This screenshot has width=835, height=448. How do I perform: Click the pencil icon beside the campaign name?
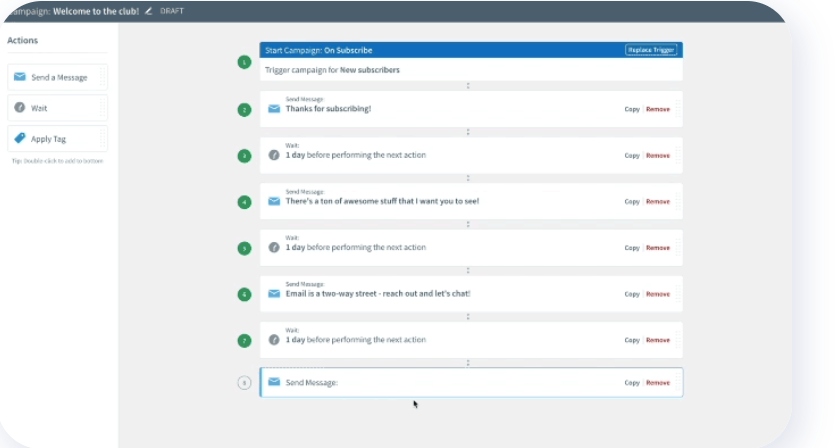pos(149,11)
